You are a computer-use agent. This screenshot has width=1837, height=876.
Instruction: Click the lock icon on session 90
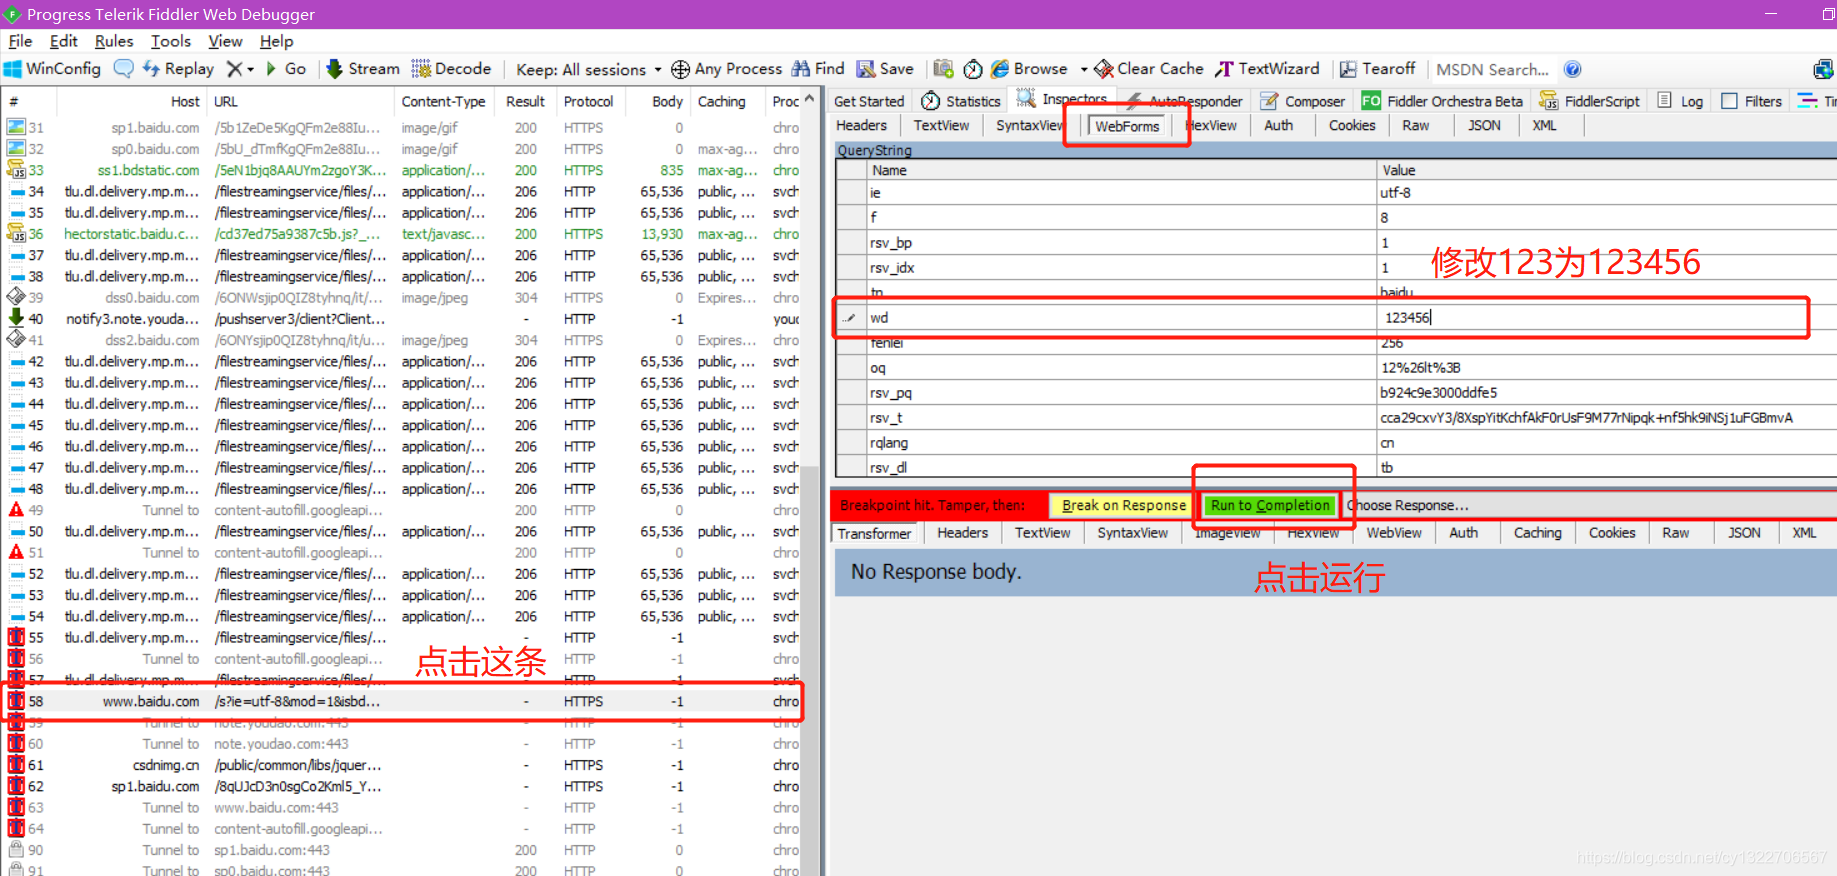click(x=16, y=850)
